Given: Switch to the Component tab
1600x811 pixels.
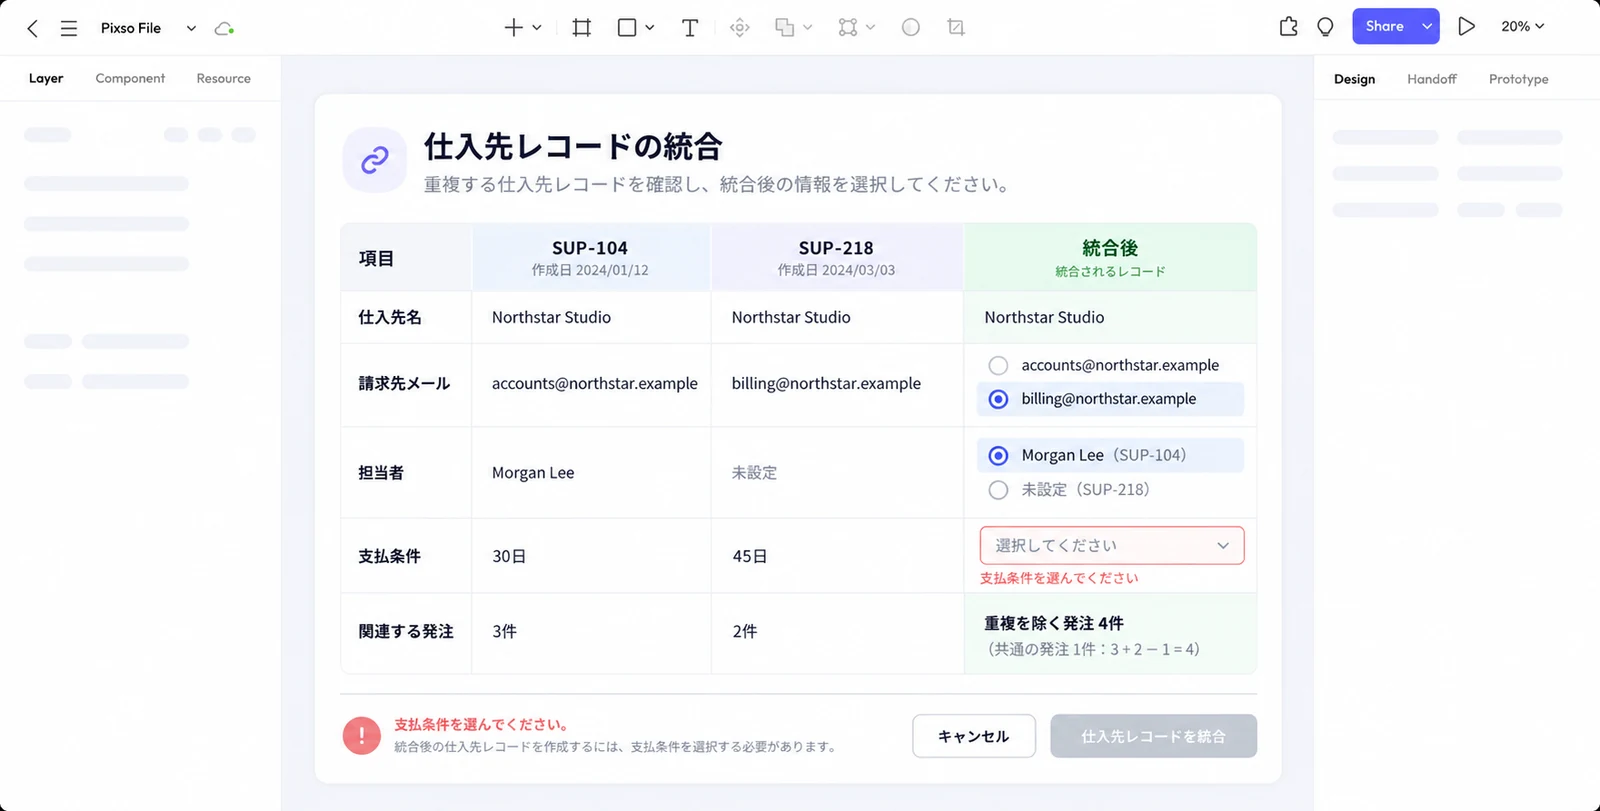Looking at the screenshot, I should click(130, 78).
